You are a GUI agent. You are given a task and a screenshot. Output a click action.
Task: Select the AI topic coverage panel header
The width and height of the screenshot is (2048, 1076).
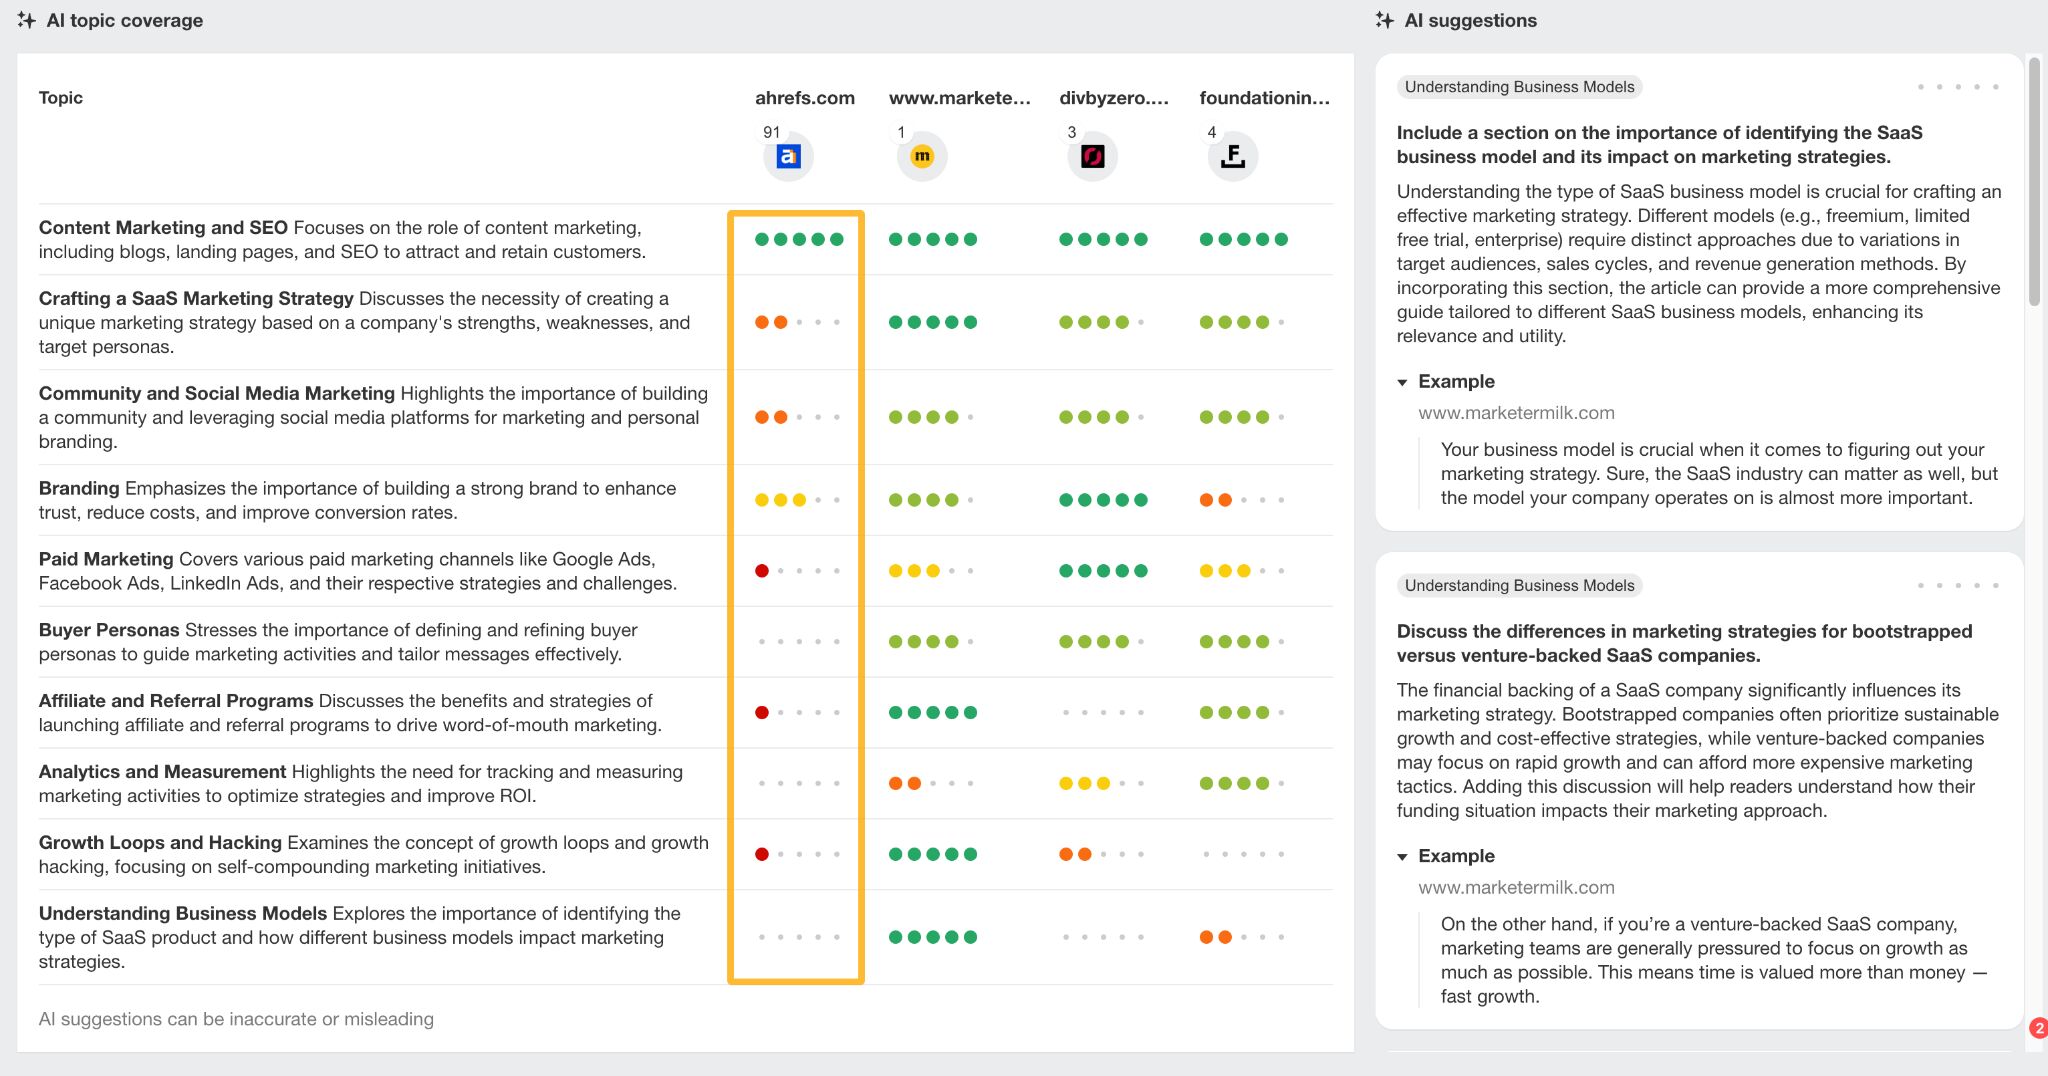[x=122, y=19]
